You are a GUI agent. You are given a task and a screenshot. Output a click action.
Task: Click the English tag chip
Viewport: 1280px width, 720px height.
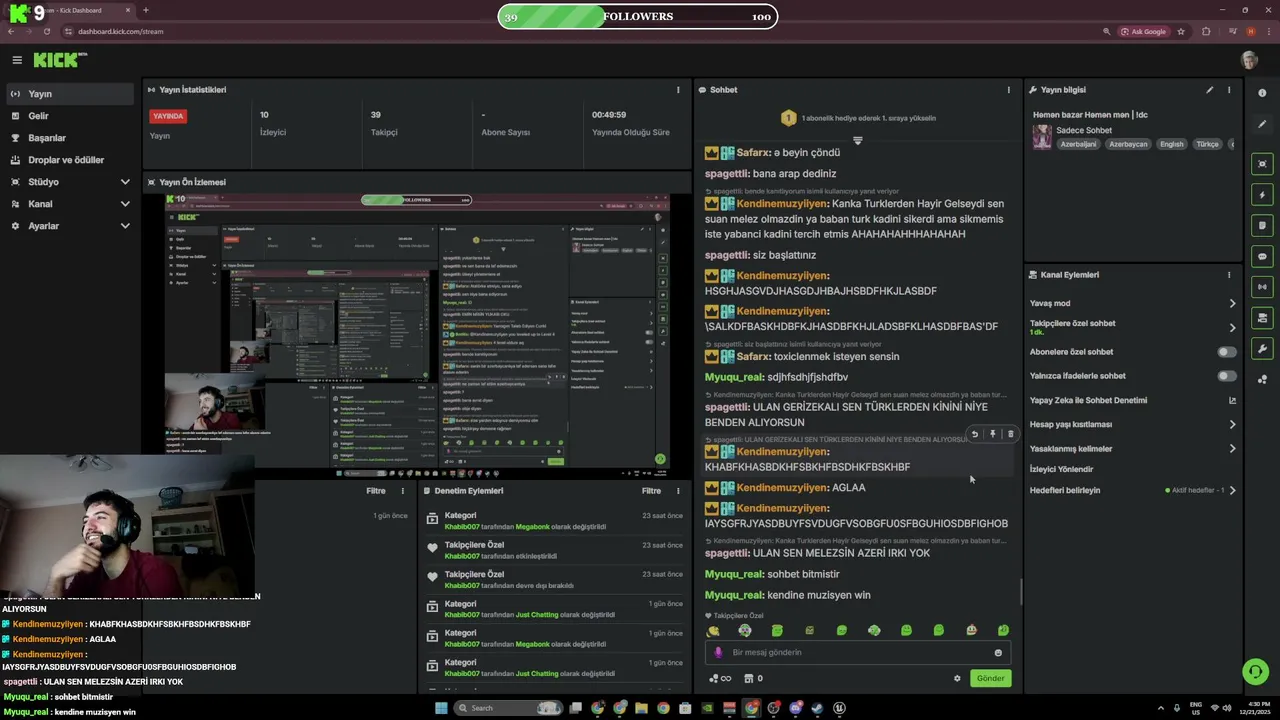(1171, 144)
